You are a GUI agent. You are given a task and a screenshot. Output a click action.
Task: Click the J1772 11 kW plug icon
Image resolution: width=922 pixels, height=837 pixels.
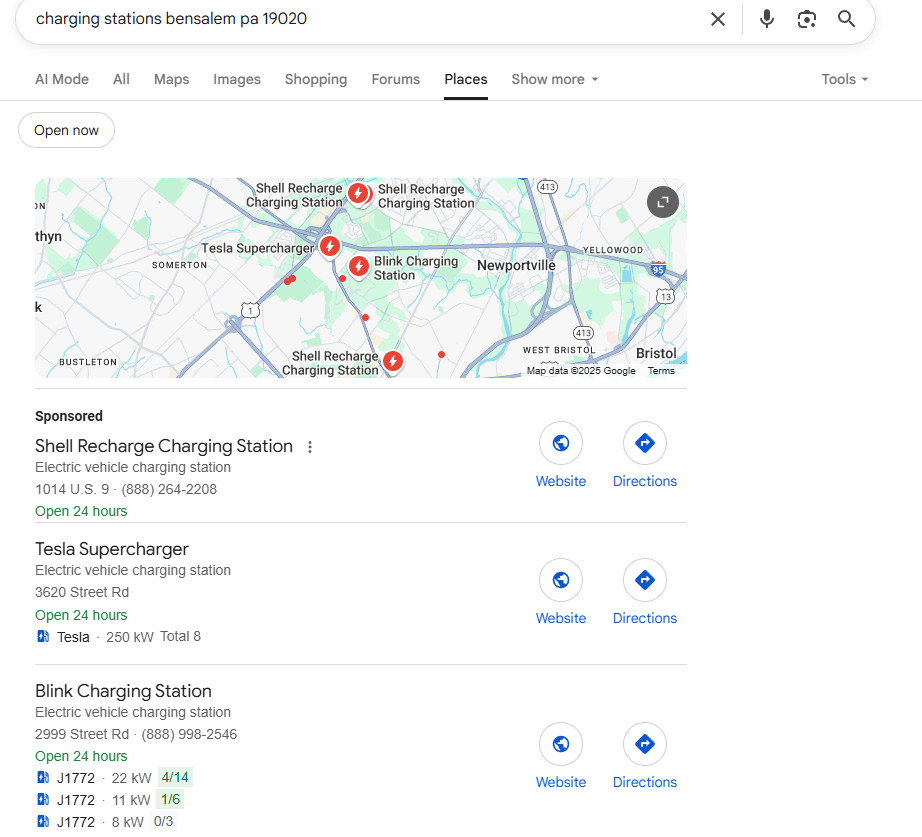pyautogui.click(x=43, y=799)
